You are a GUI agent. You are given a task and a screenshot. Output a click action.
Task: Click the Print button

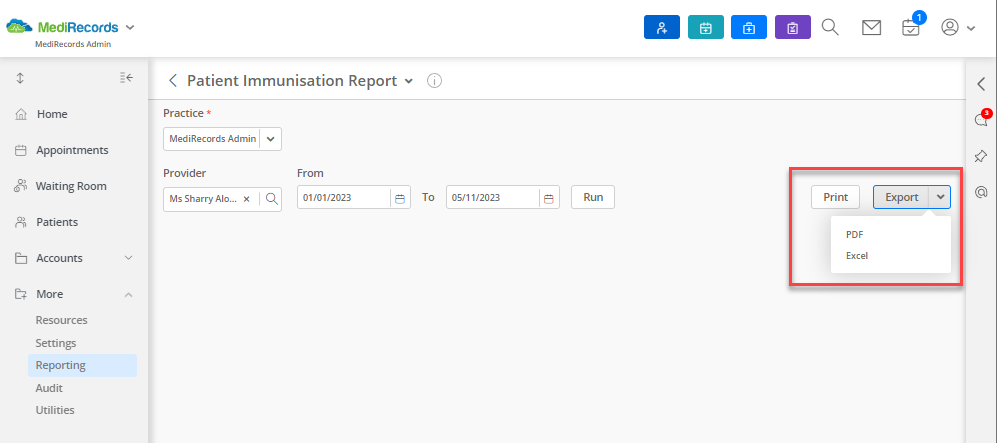point(835,197)
